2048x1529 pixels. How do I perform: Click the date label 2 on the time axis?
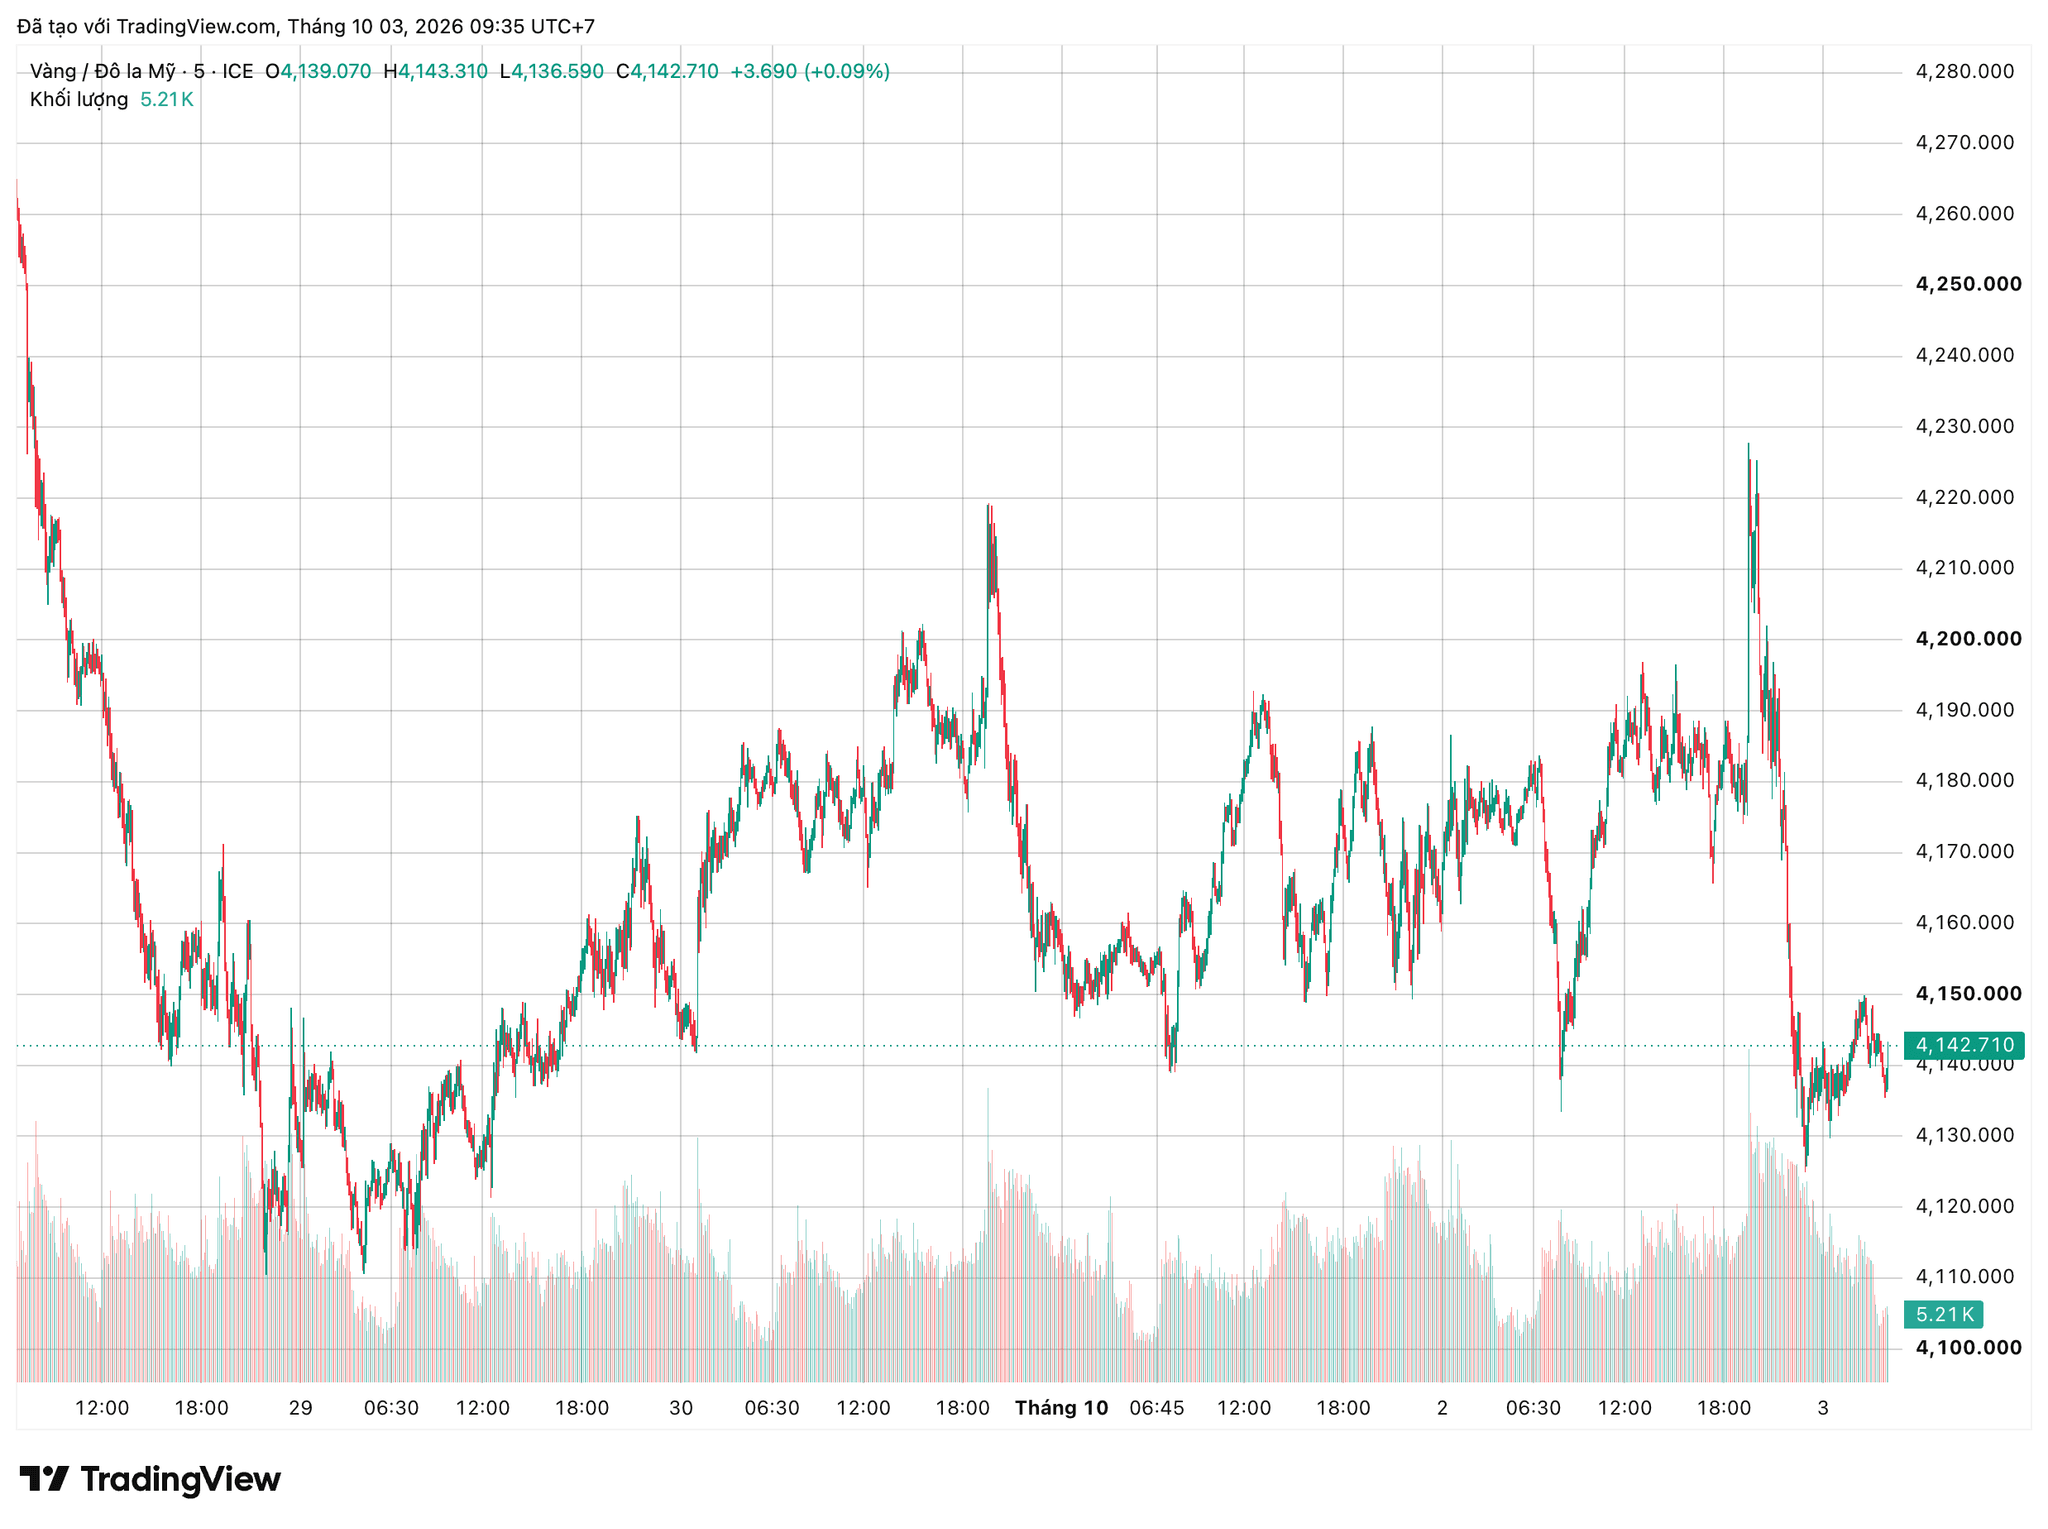(x=1442, y=1409)
